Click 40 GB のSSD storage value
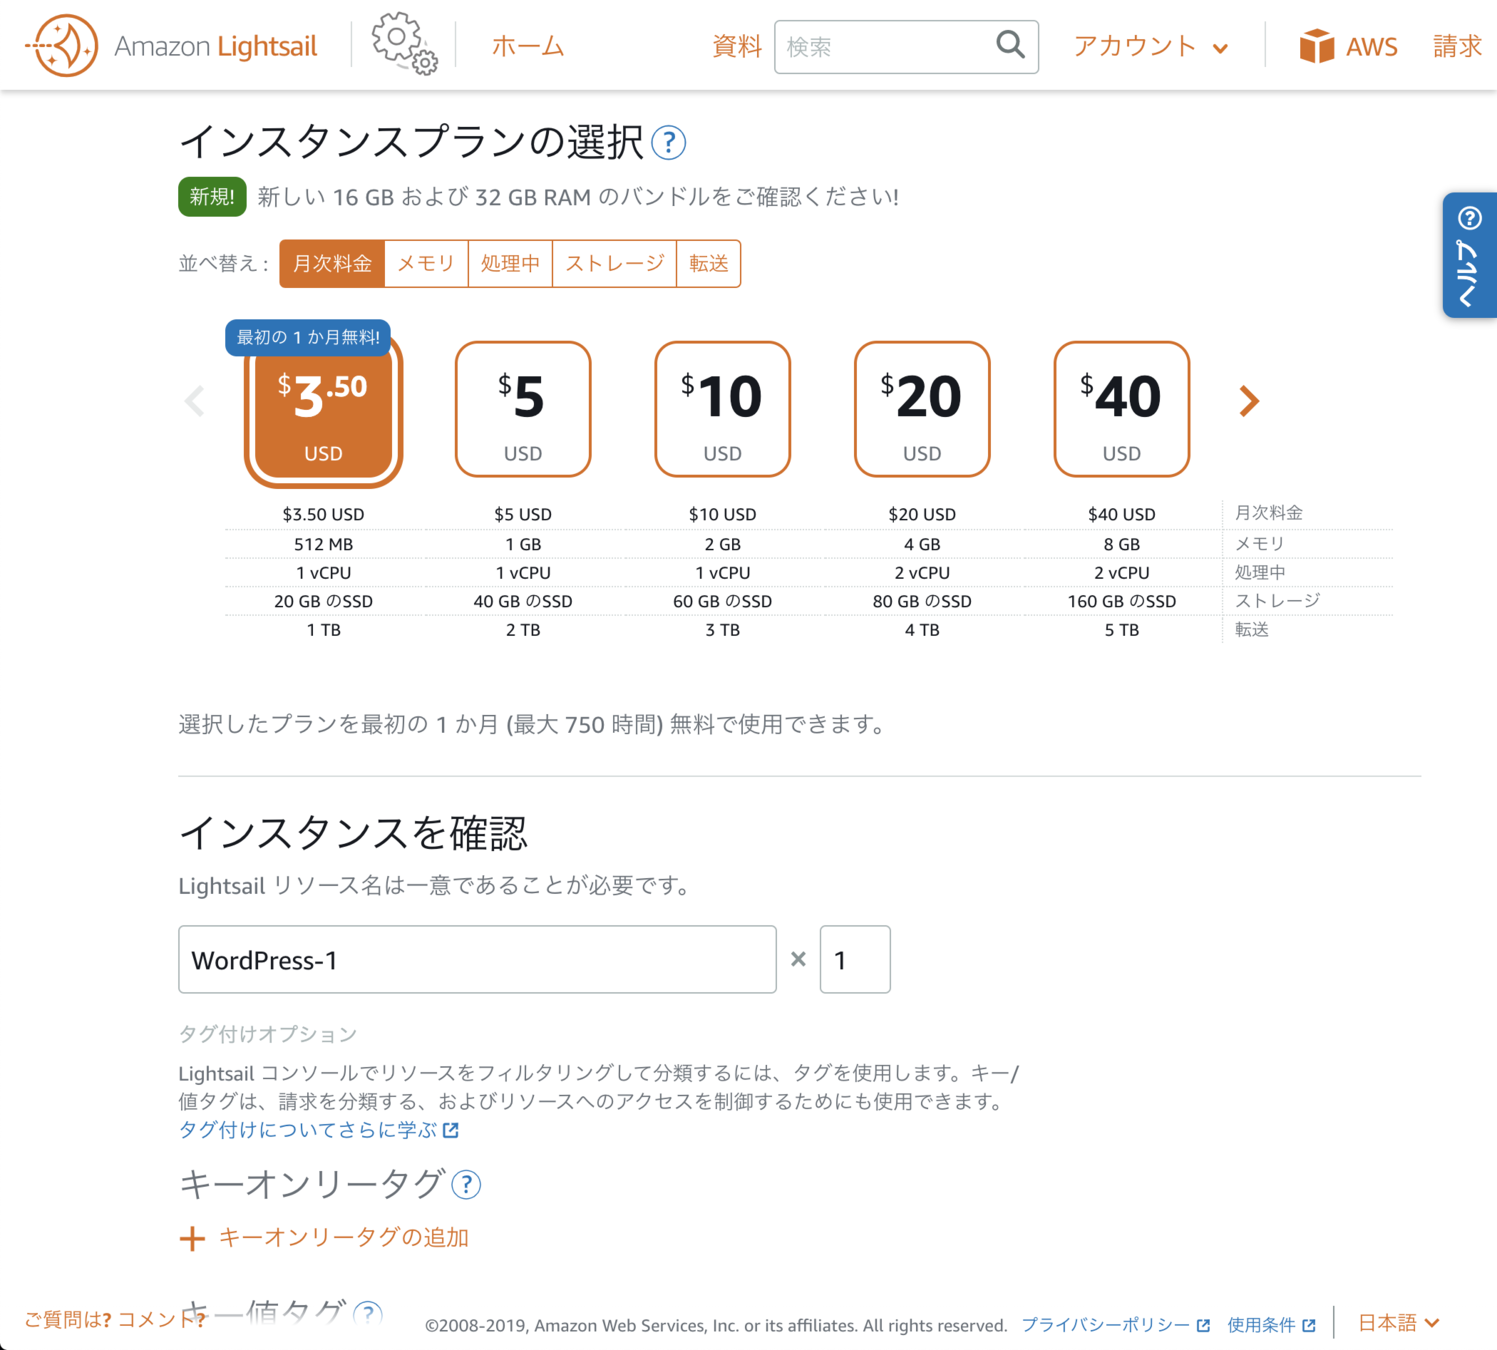 (523, 602)
